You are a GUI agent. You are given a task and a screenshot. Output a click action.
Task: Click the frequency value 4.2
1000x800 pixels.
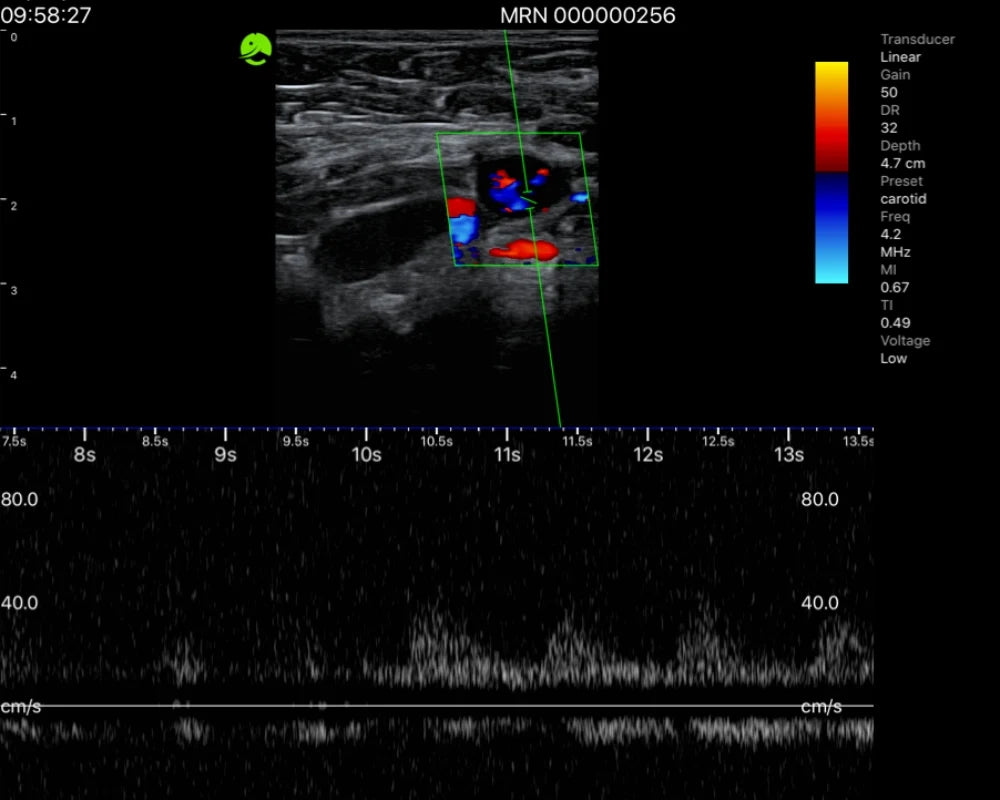pyautogui.click(x=890, y=234)
